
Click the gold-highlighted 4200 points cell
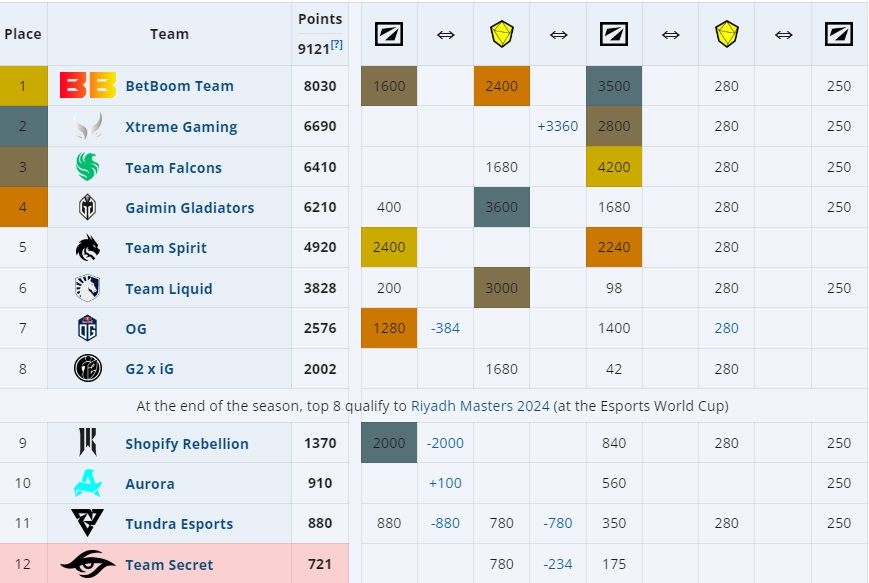[613, 168]
